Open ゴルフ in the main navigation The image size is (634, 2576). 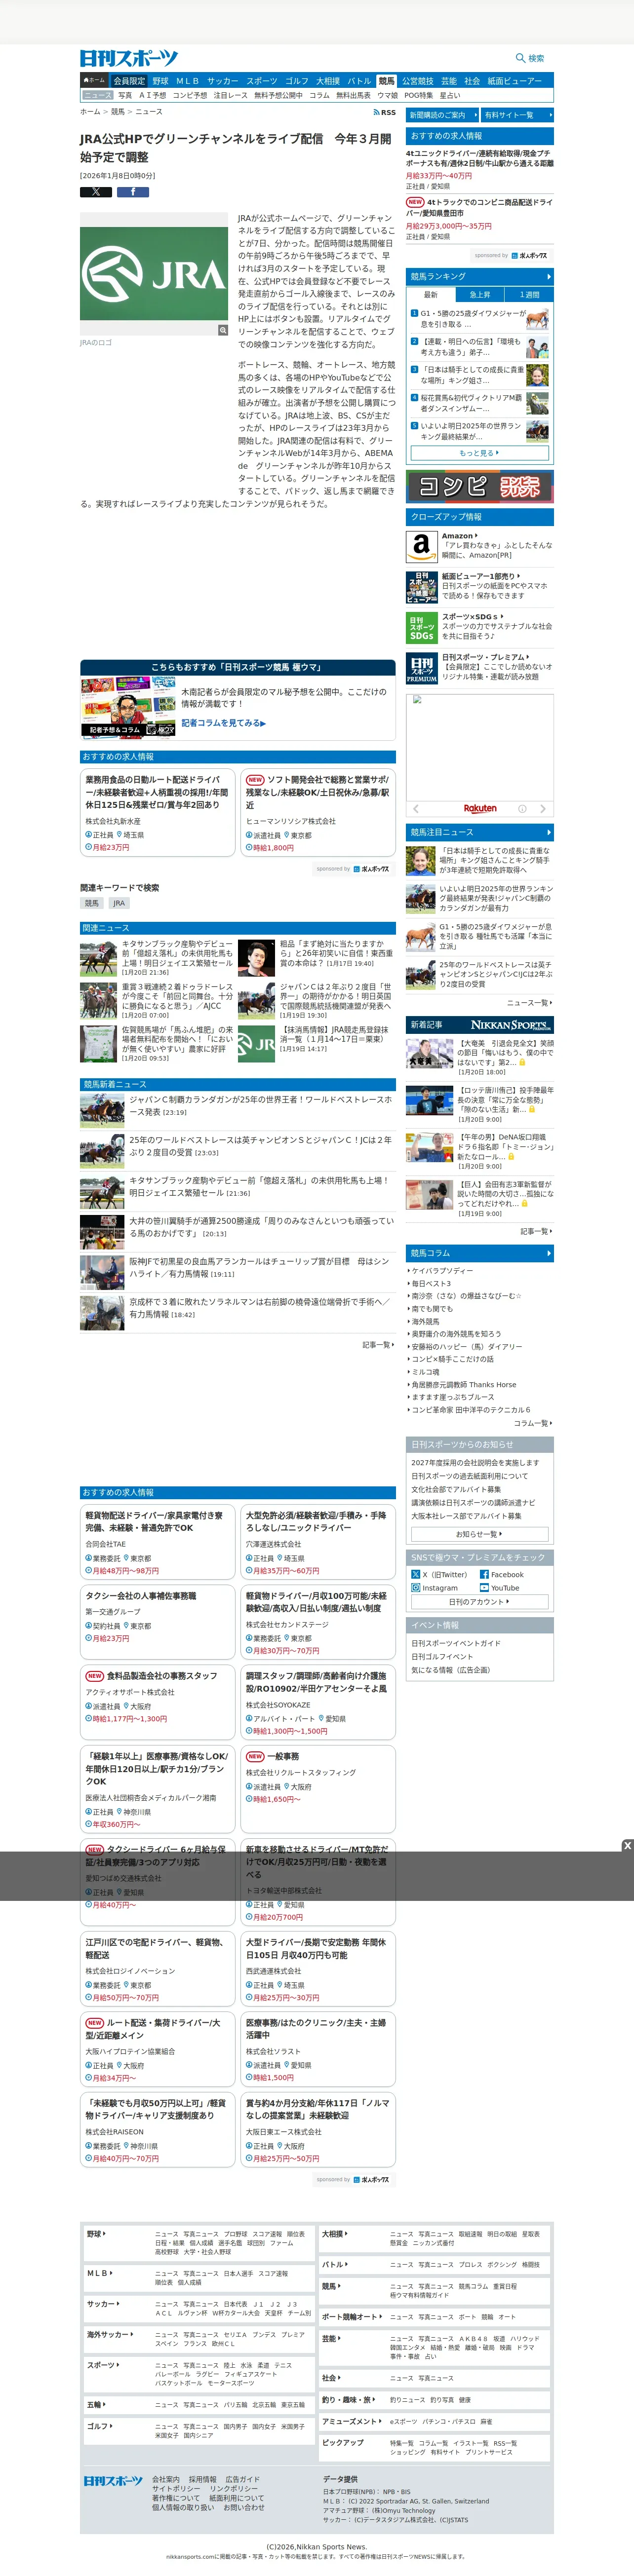pyautogui.click(x=297, y=81)
